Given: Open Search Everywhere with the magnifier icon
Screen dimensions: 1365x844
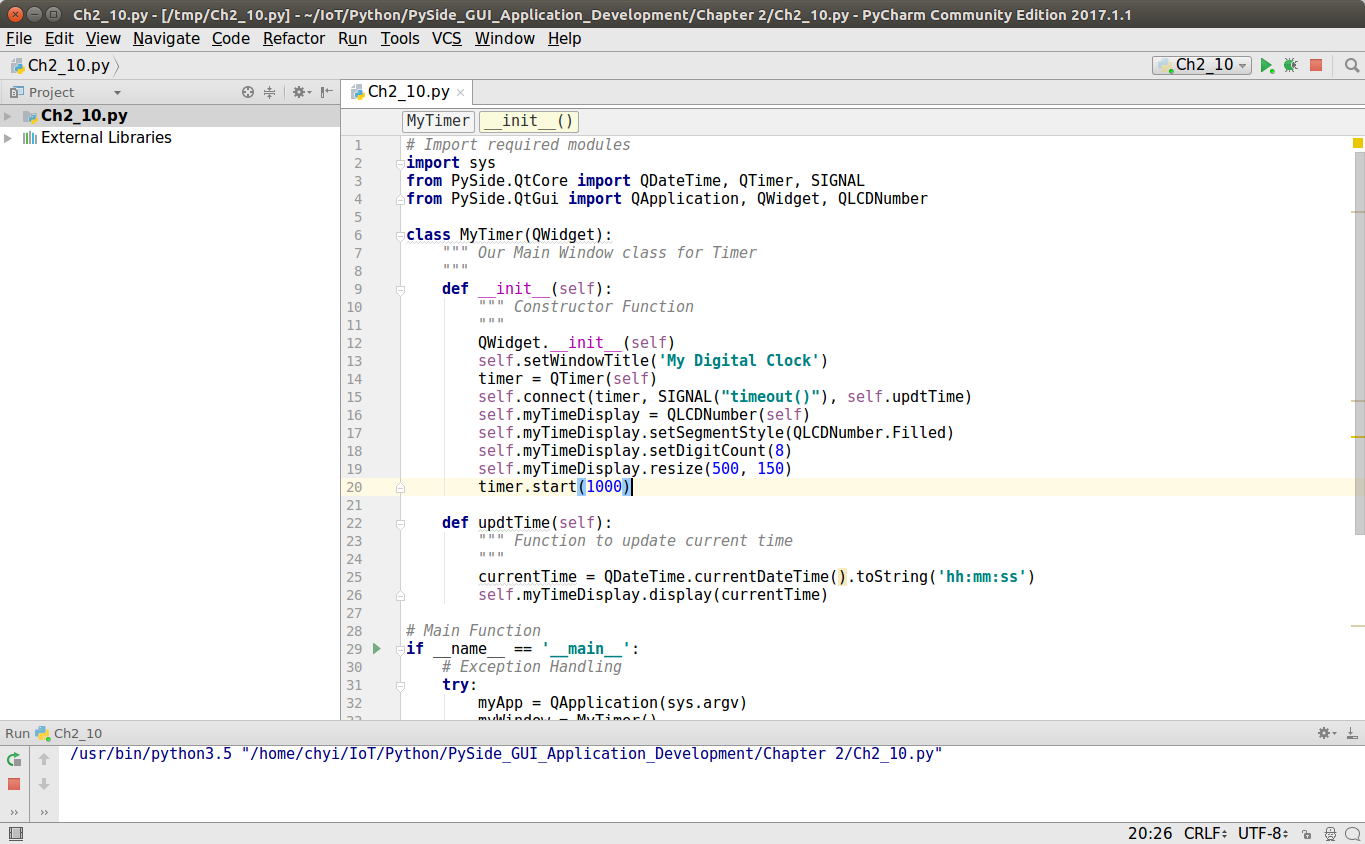Looking at the screenshot, I should tap(1351, 64).
